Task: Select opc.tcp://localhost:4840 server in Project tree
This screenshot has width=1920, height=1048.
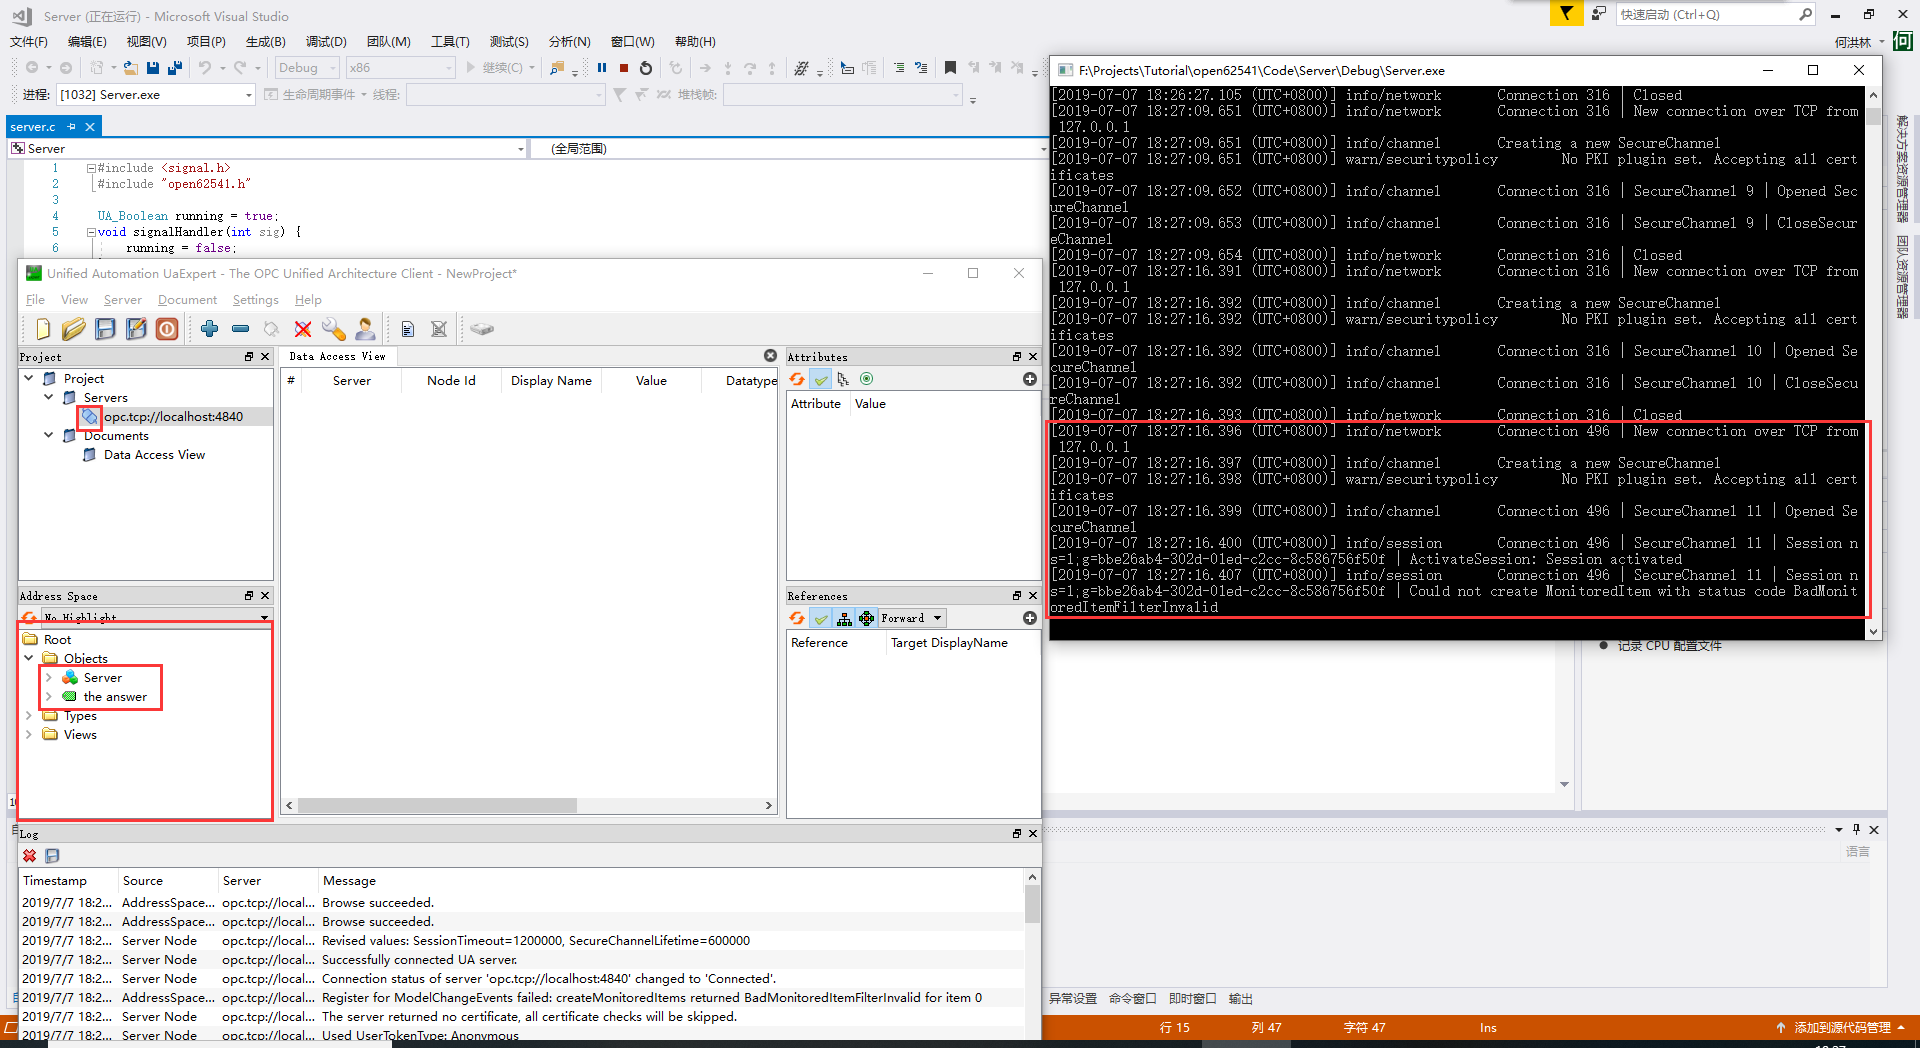Action: coord(173,417)
